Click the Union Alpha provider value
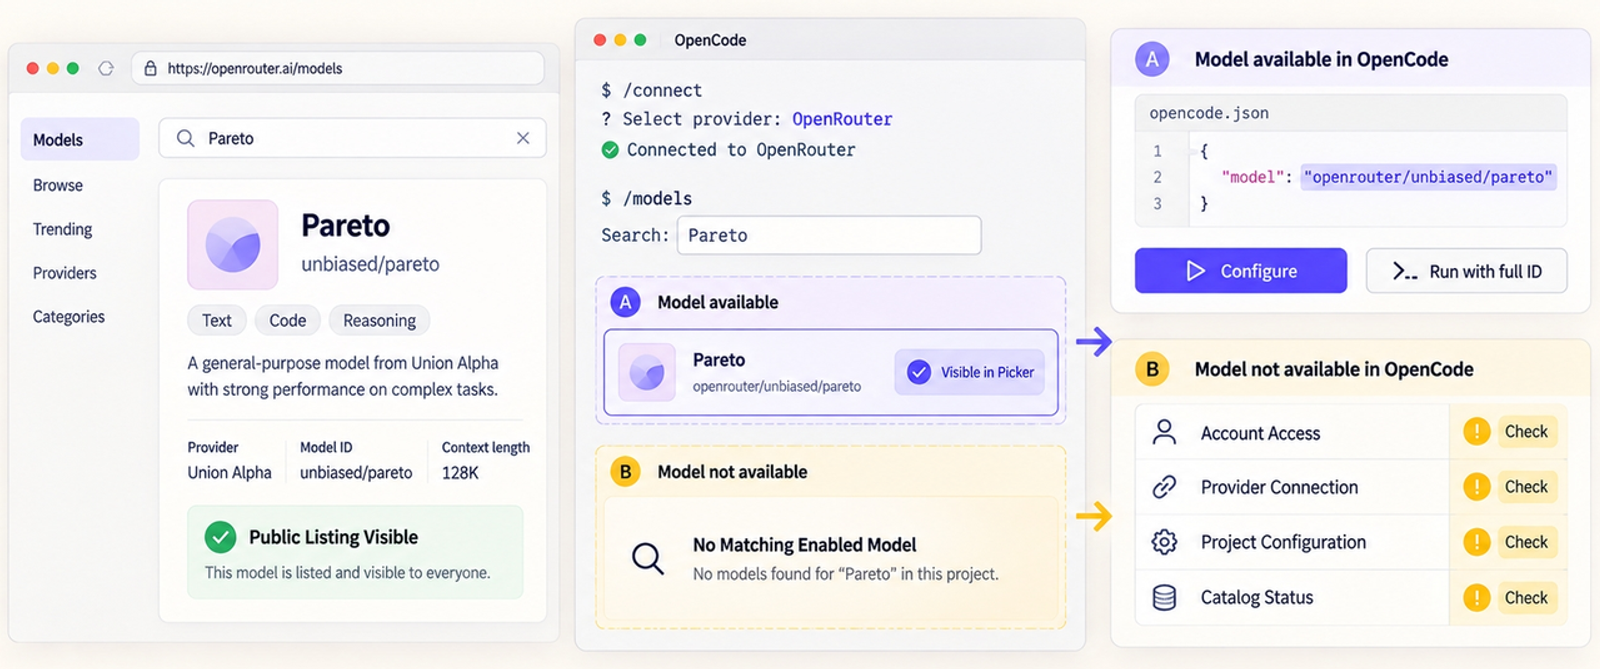The height and width of the screenshot is (669, 1600). (229, 473)
